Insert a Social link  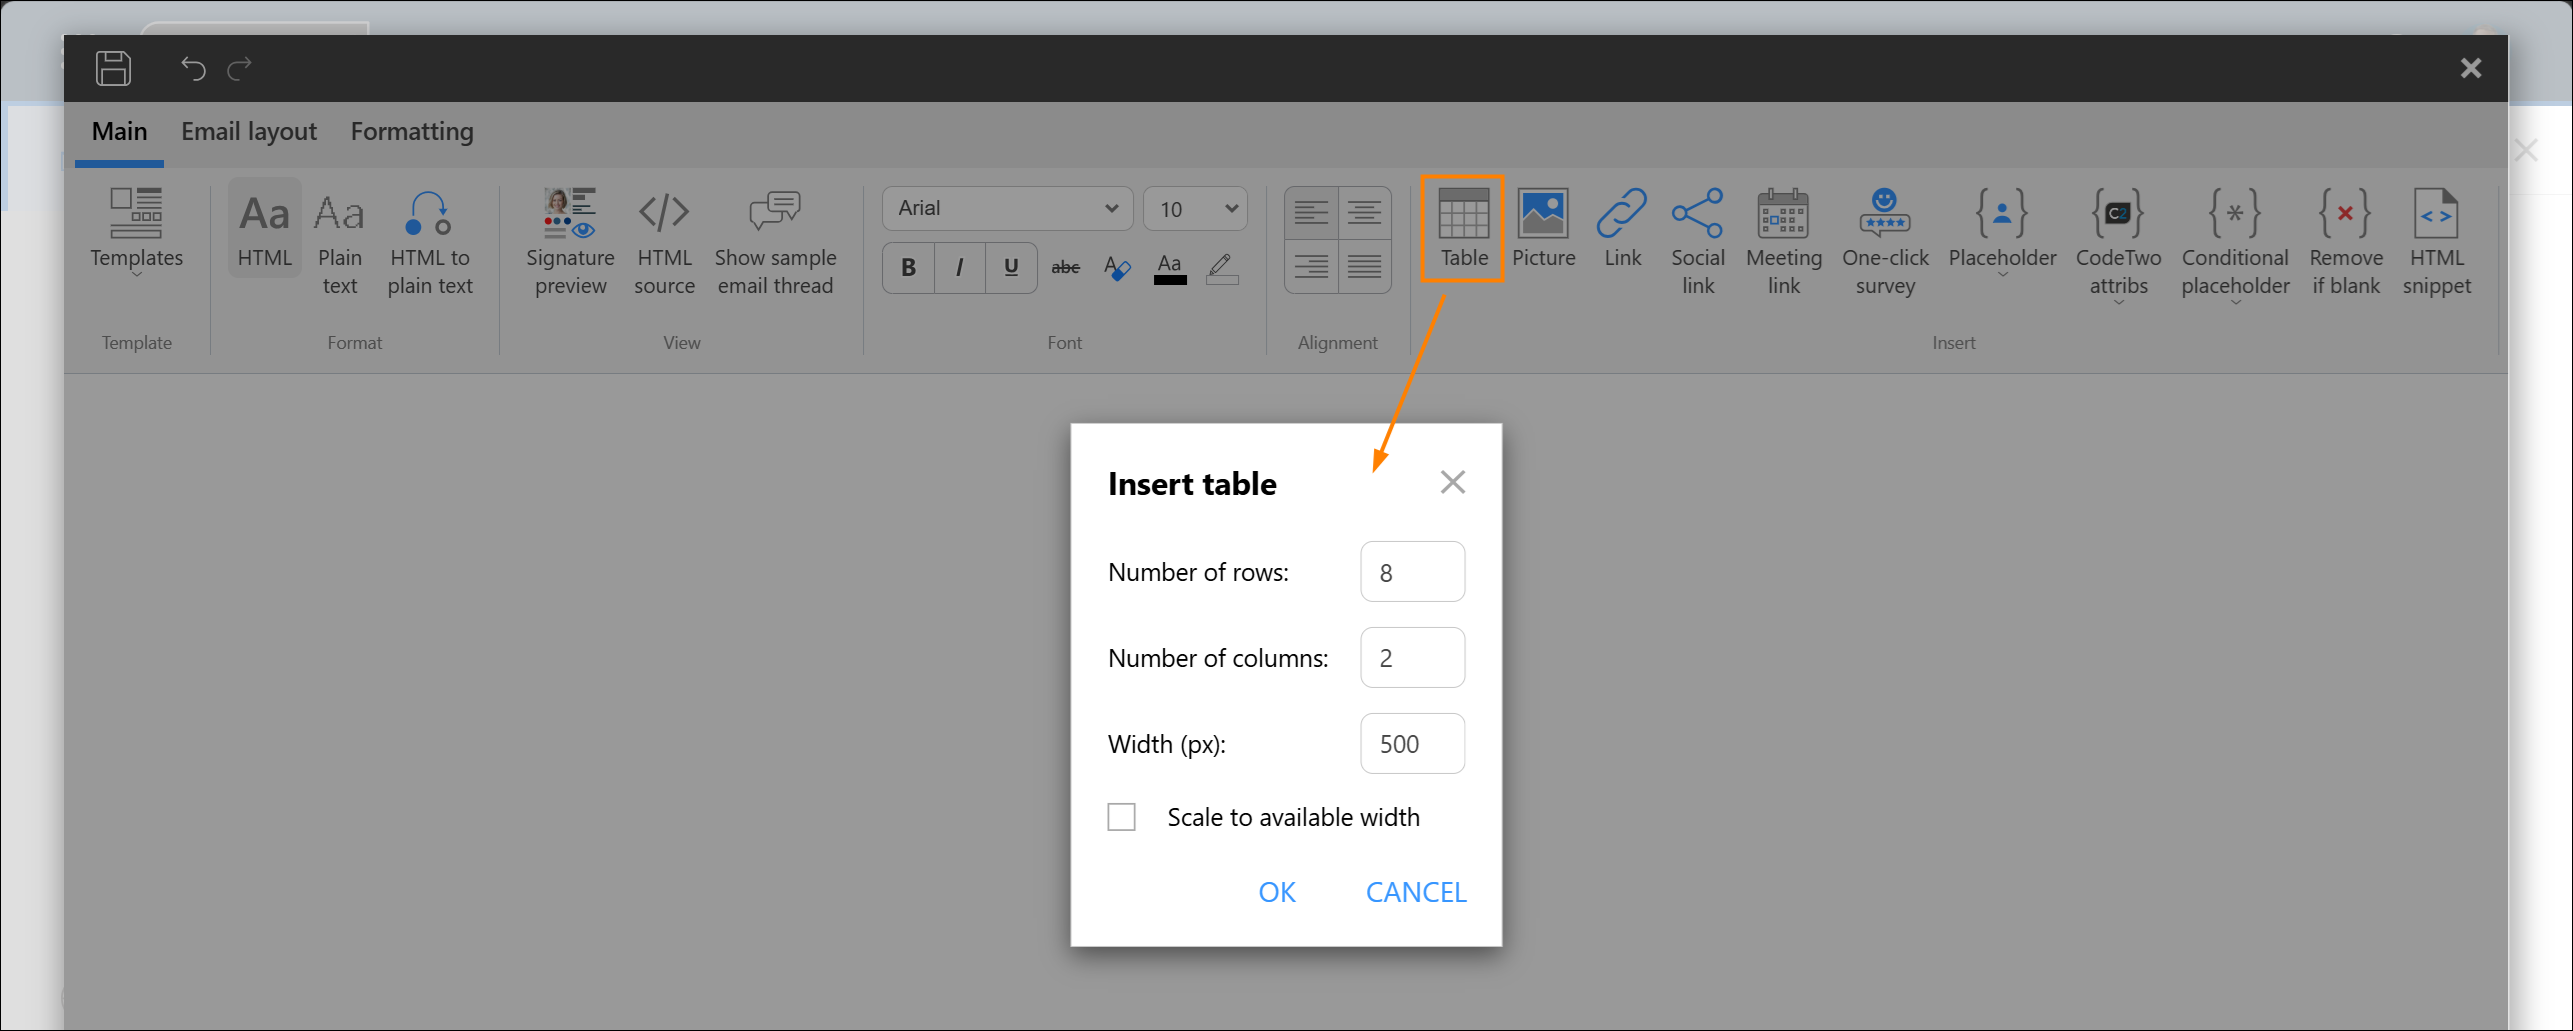tap(1698, 243)
